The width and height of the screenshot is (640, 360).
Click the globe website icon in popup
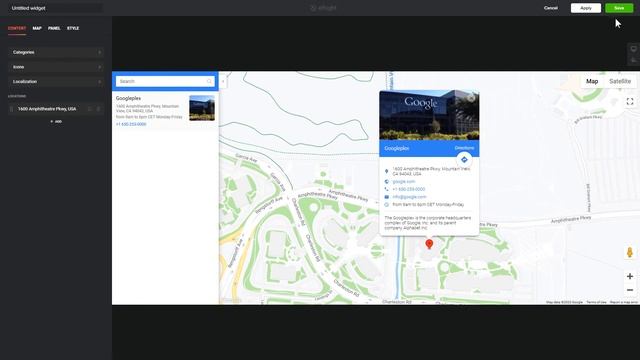tap(387, 181)
